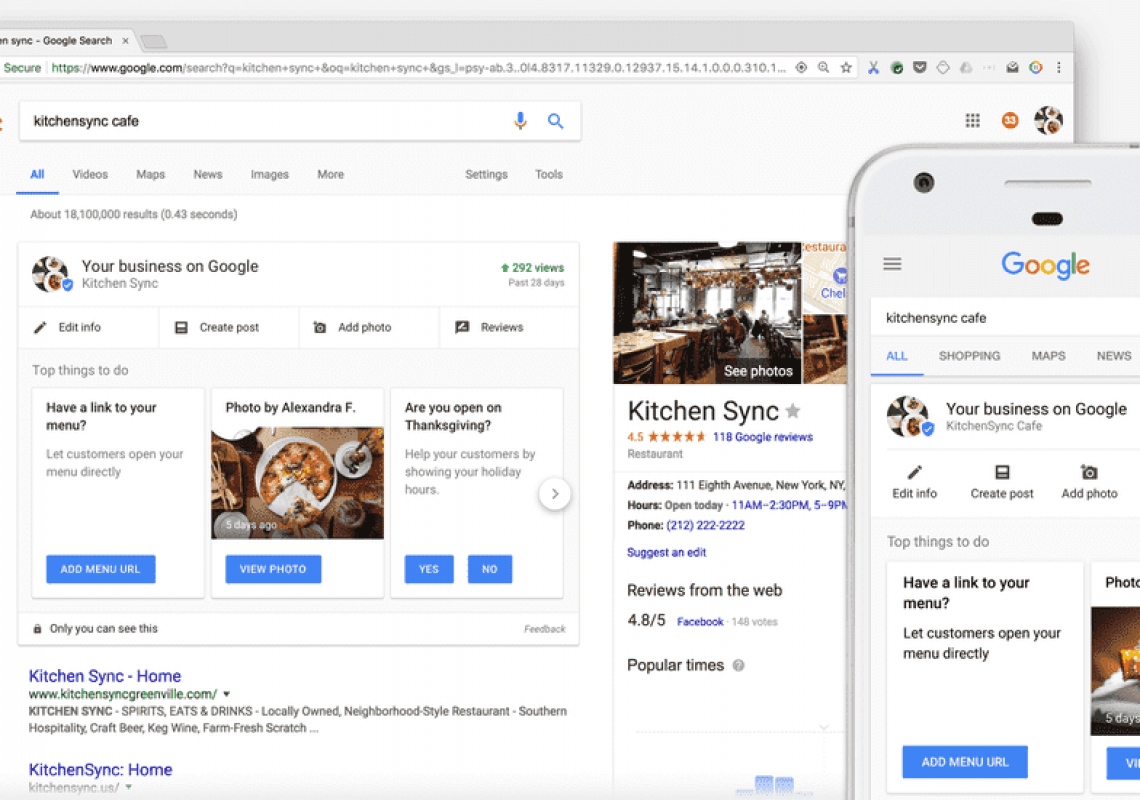
Task: Click 292 views stat
Action: click(x=532, y=268)
